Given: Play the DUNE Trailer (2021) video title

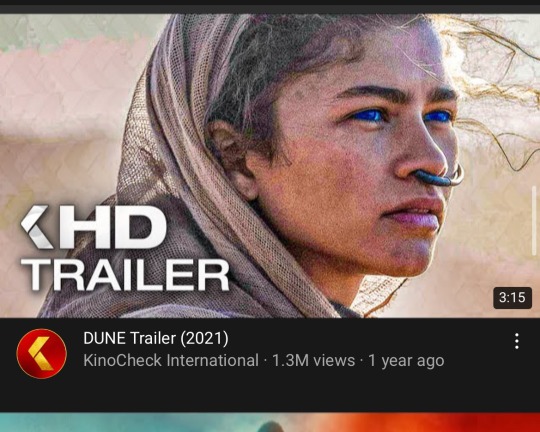Looking at the screenshot, I should pos(156,338).
